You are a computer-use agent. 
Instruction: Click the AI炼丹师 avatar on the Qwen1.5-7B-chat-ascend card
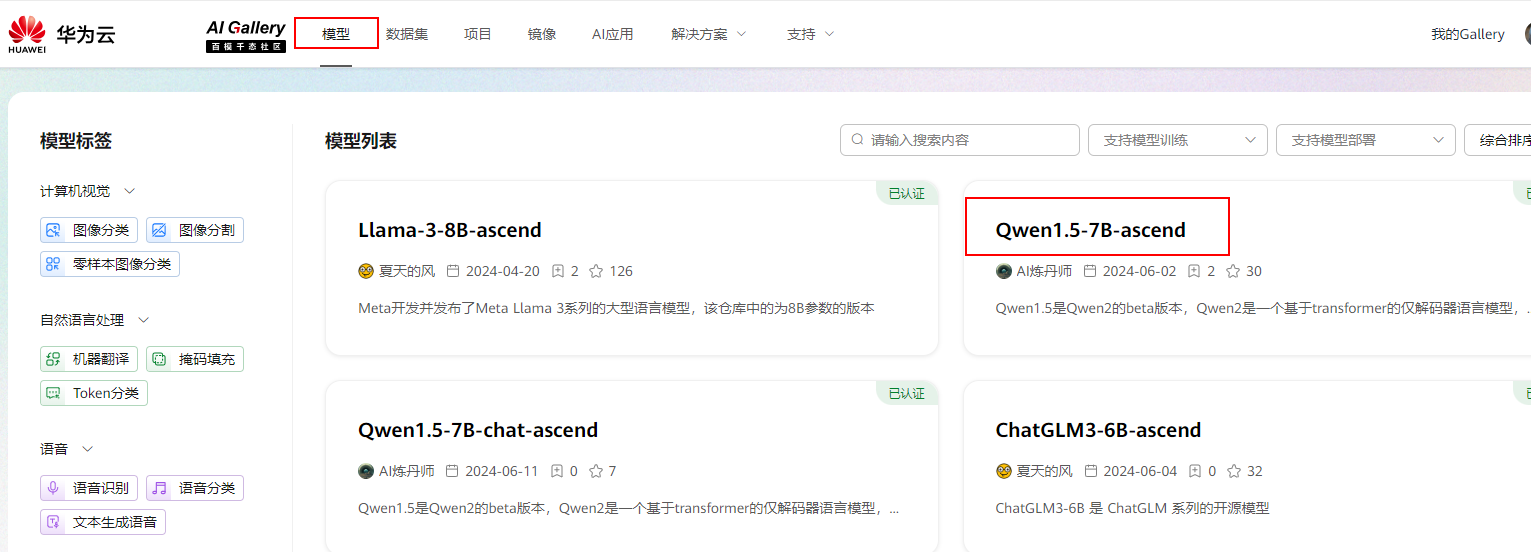[366, 471]
